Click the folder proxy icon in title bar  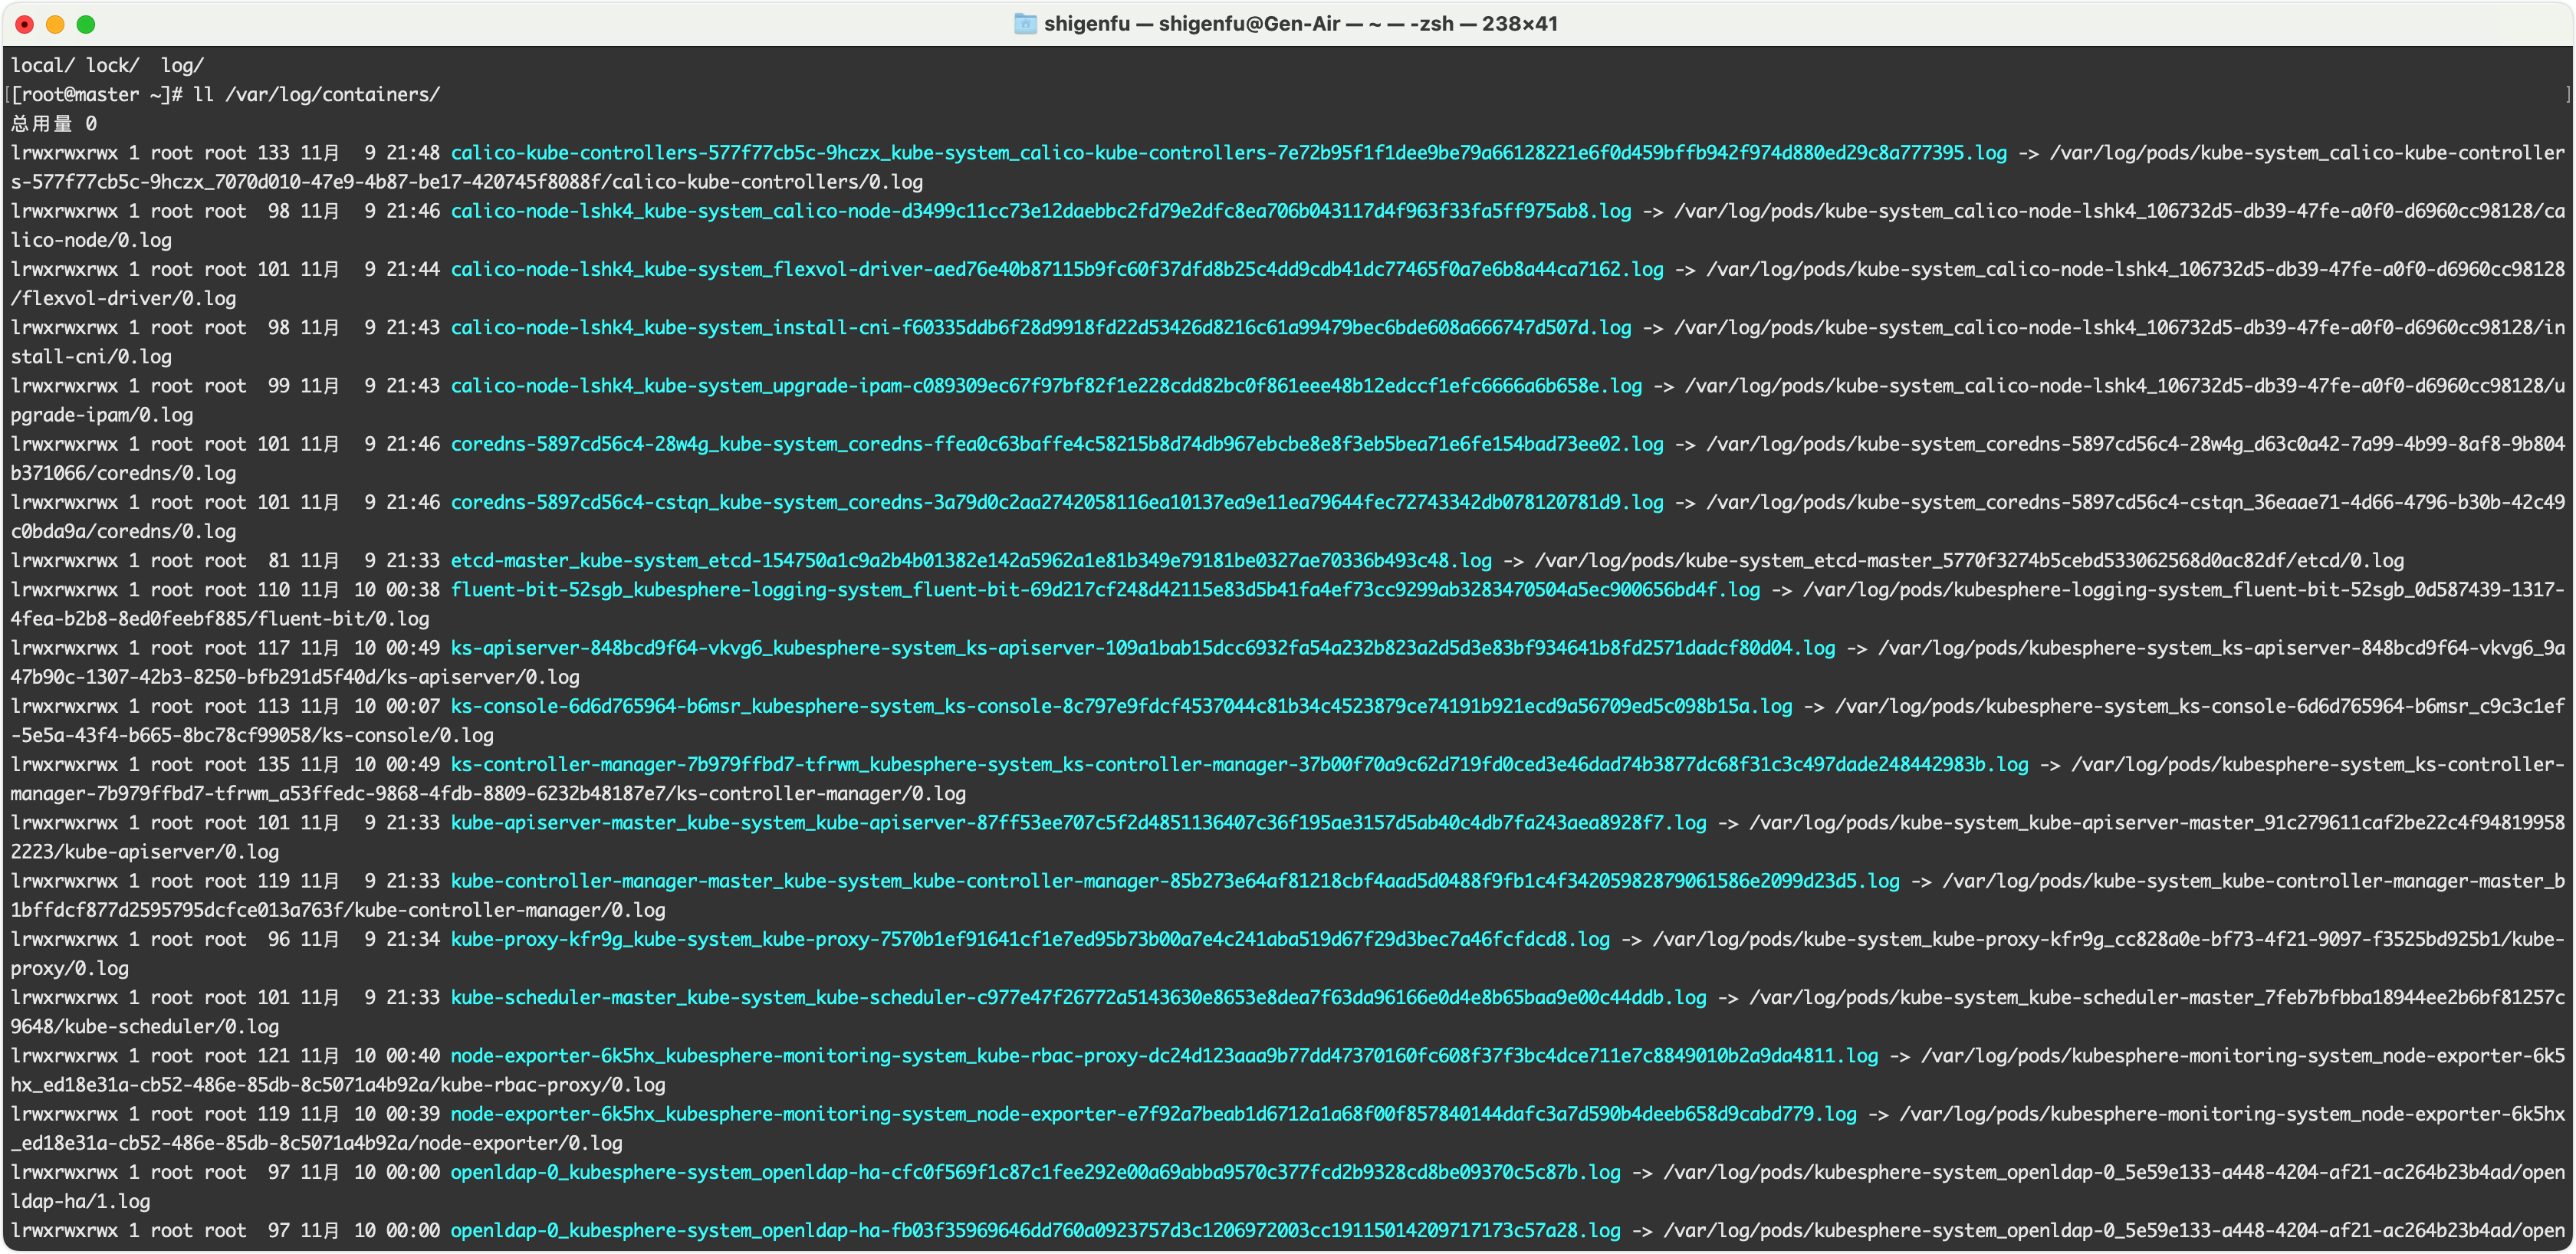pos(1025,24)
